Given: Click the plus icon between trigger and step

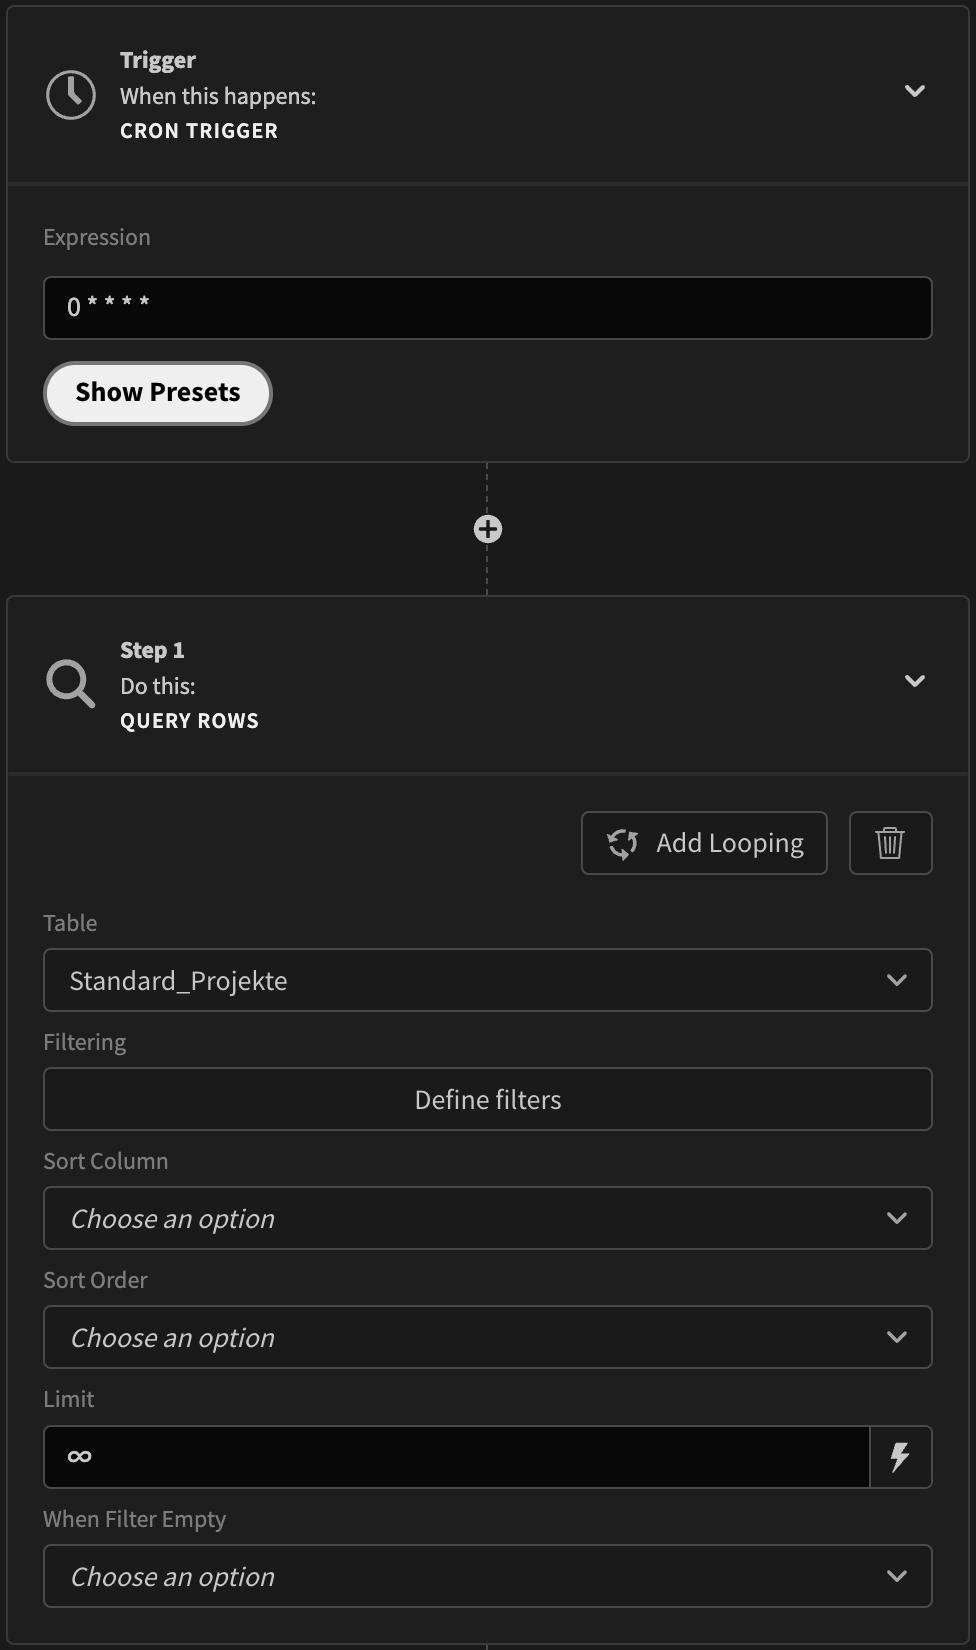Looking at the screenshot, I should [487, 528].
